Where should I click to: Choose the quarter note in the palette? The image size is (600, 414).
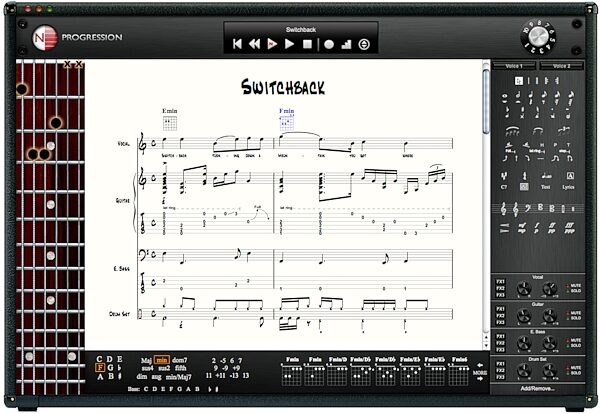(x=531, y=95)
